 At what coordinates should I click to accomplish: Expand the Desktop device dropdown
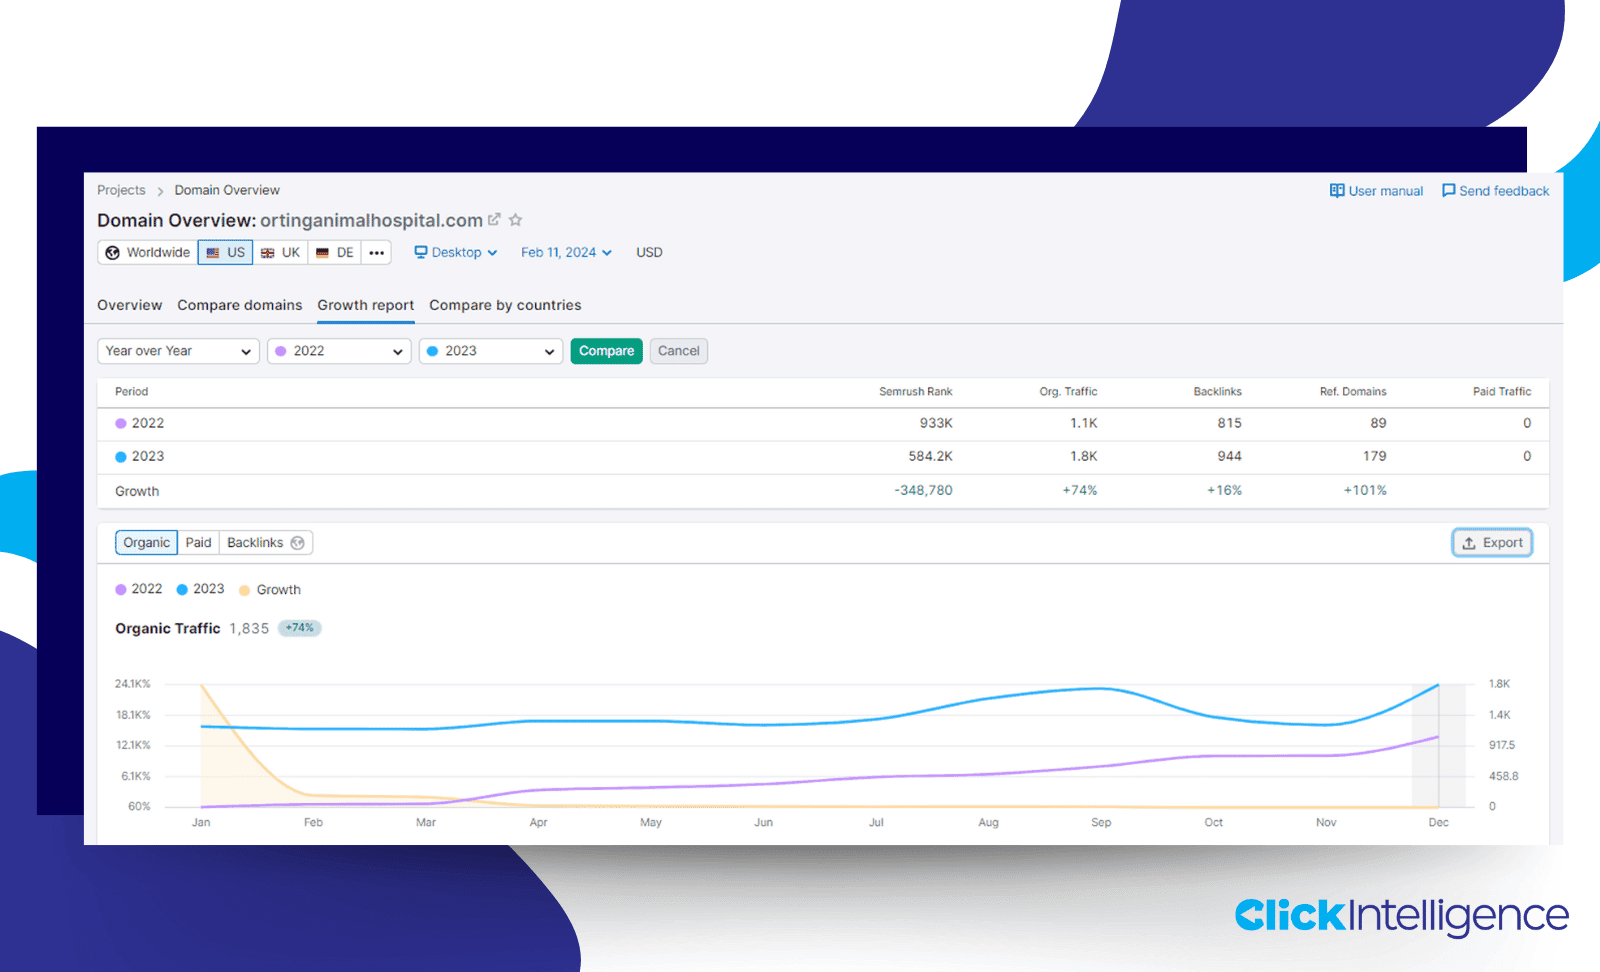(x=456, y=253)
